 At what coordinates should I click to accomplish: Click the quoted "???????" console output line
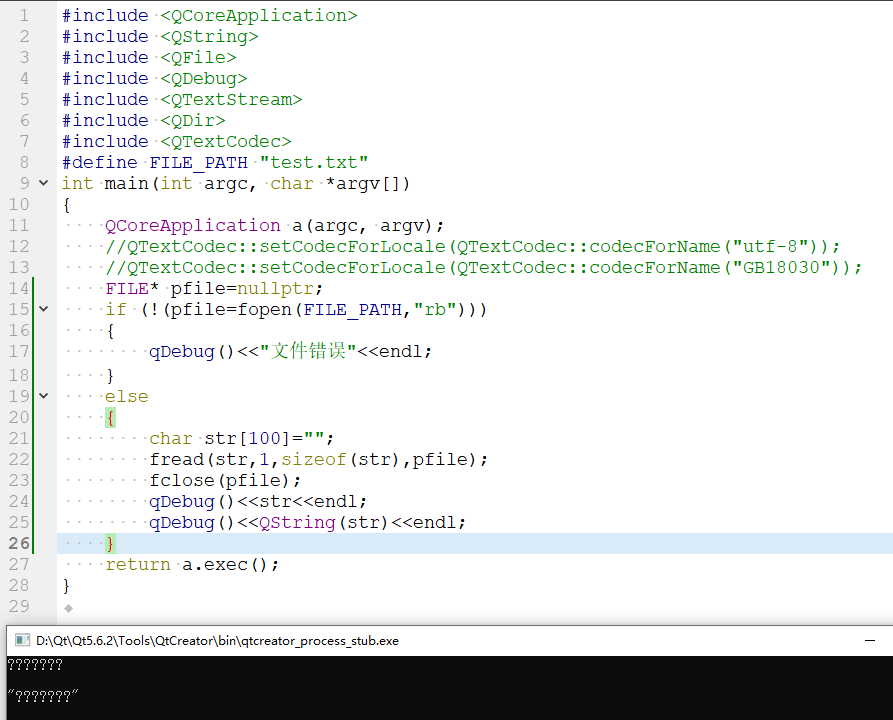(x=43, y=696)
